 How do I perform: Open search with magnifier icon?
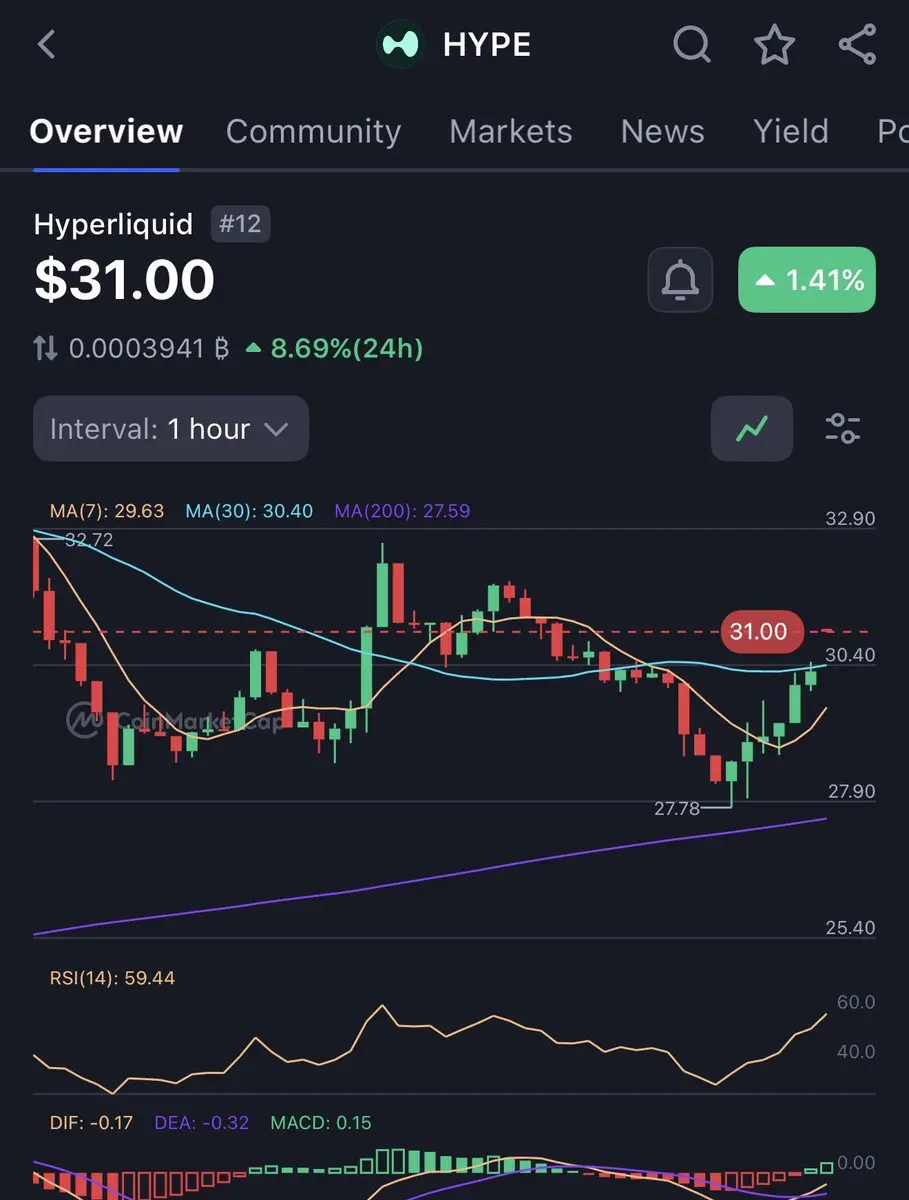point(691,45)
